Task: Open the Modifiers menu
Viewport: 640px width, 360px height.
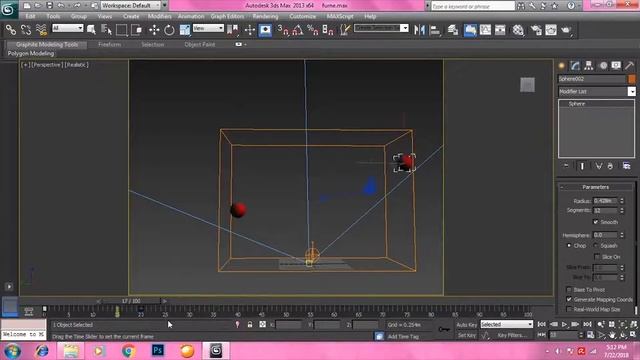Action: pyautogui.click(x=159, y=16)
